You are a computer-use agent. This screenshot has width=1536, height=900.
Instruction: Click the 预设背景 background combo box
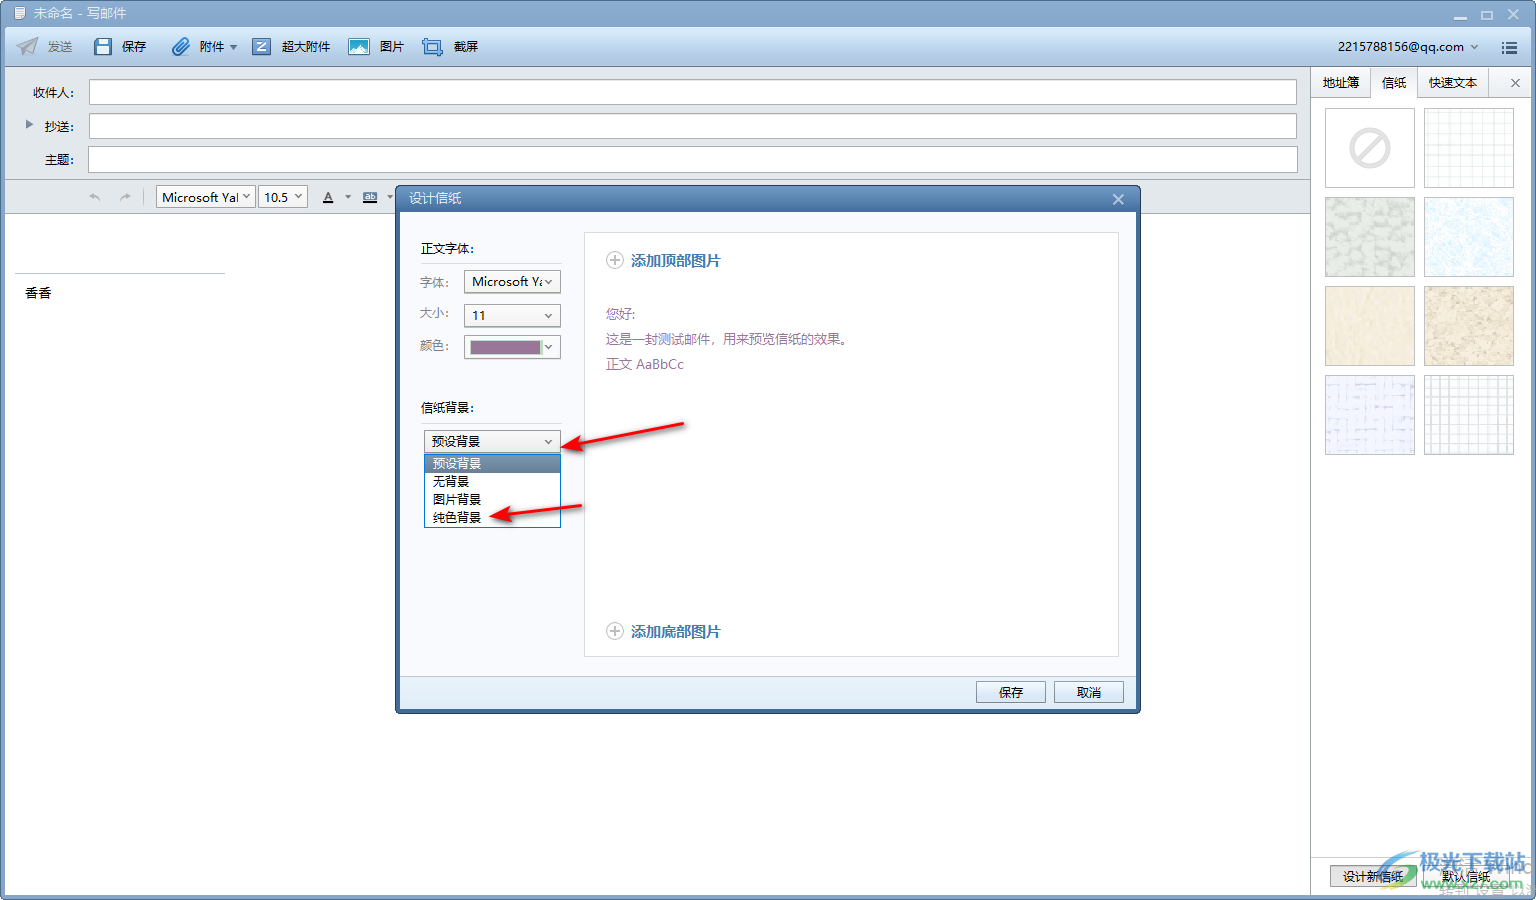(x=492, y=441)
